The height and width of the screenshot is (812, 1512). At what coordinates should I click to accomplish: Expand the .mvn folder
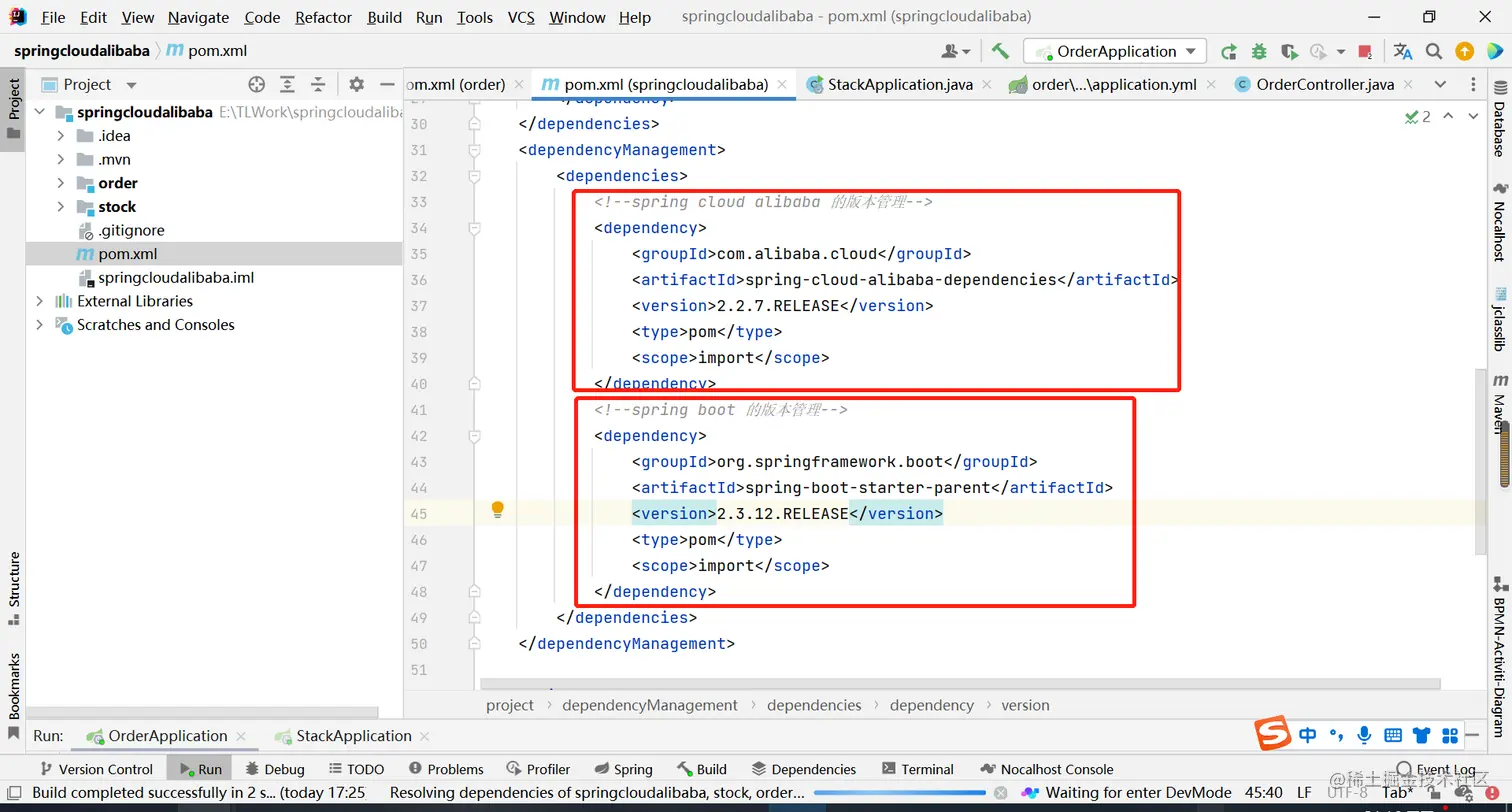click(x=61, y=160)
